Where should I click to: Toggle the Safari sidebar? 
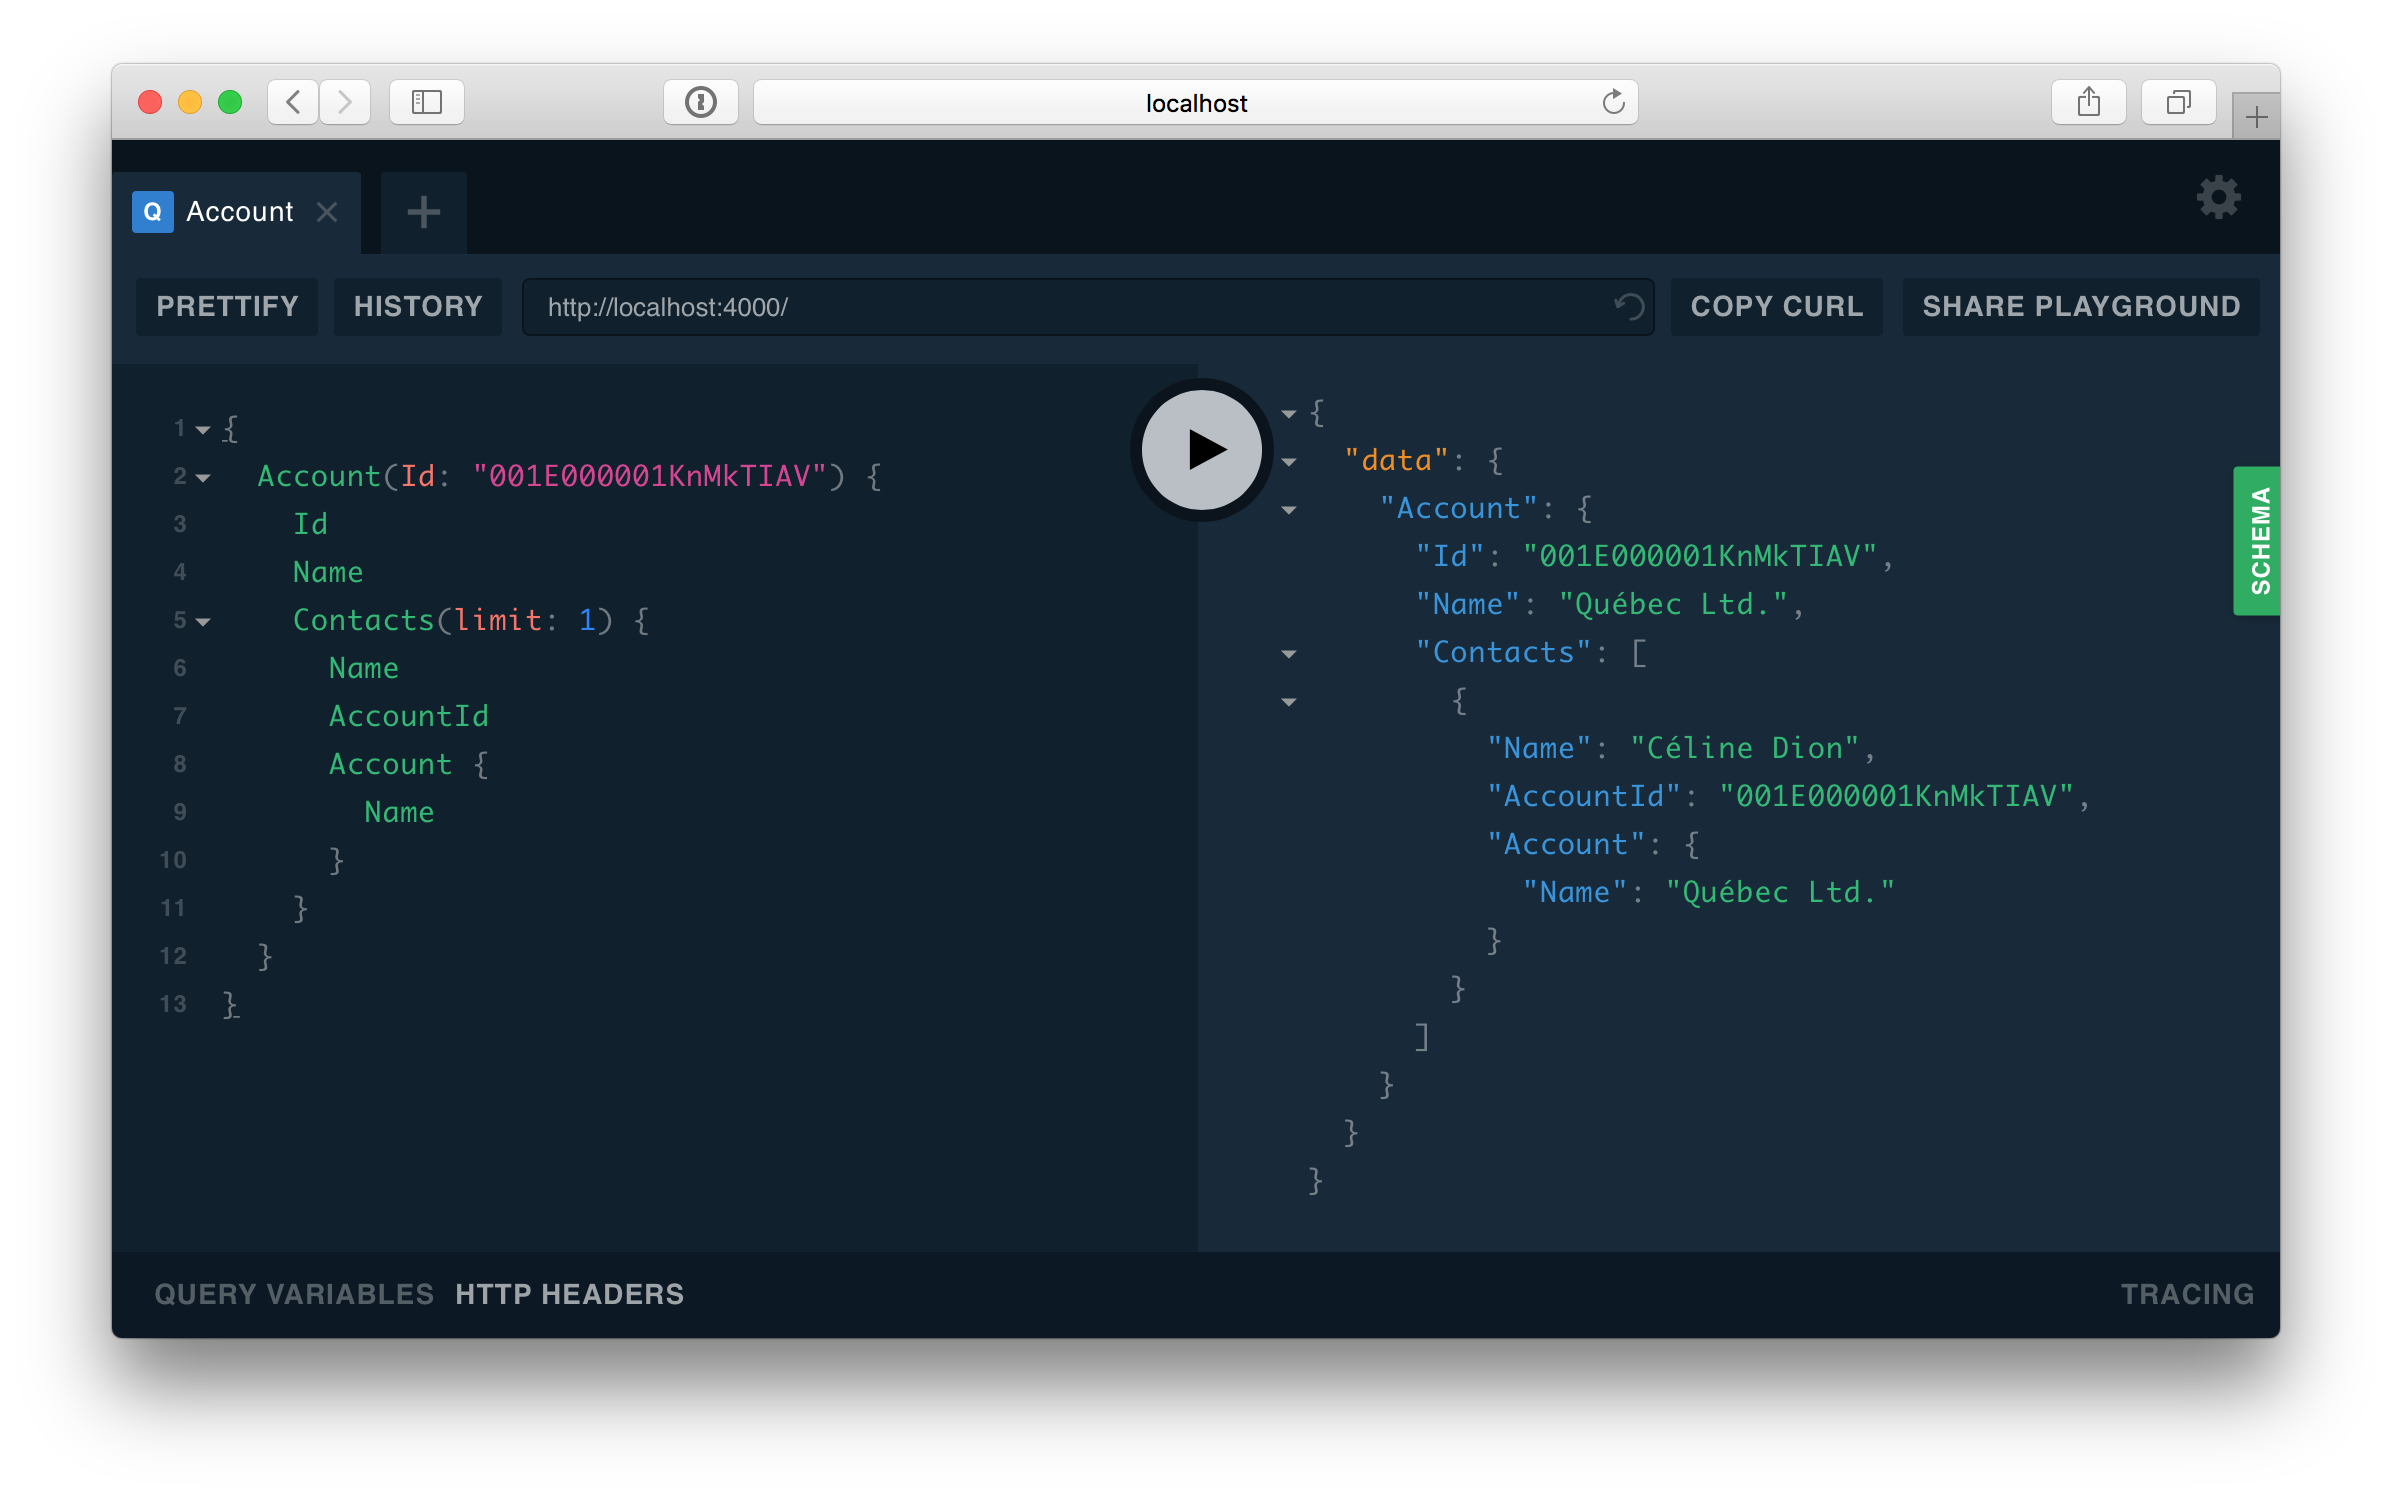427,102
